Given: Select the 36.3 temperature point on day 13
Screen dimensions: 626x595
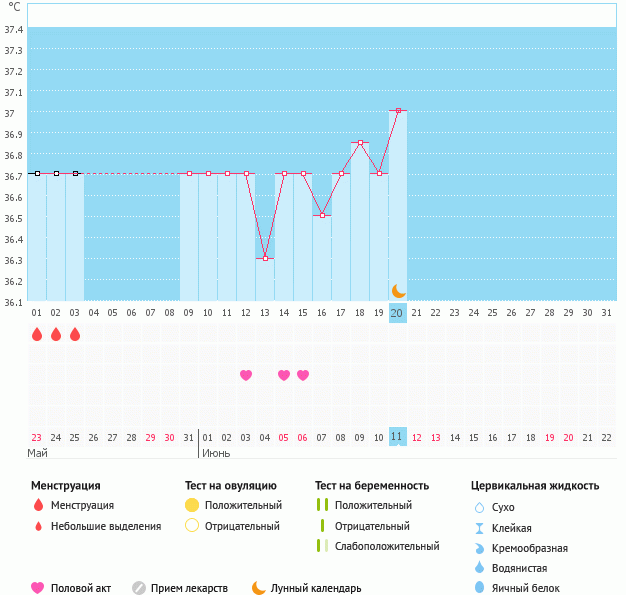Looking at the screenshot, I should click(265, 258).
